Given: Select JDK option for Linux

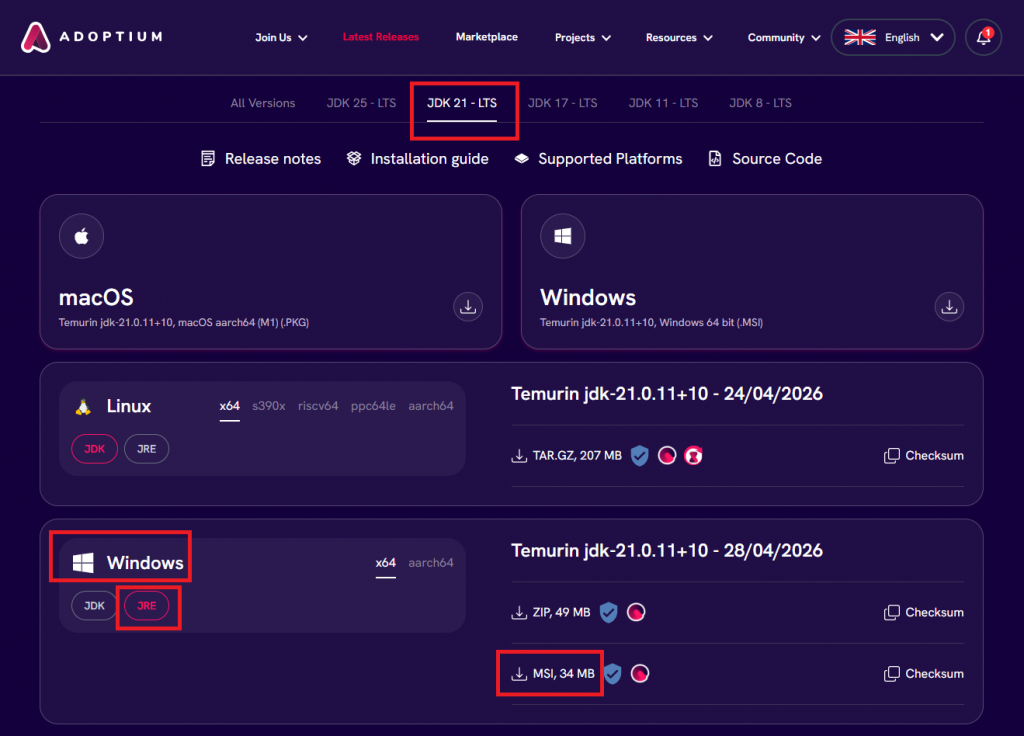Looking at the screenshot, I should pyautogui.click(x=95, y=449).
